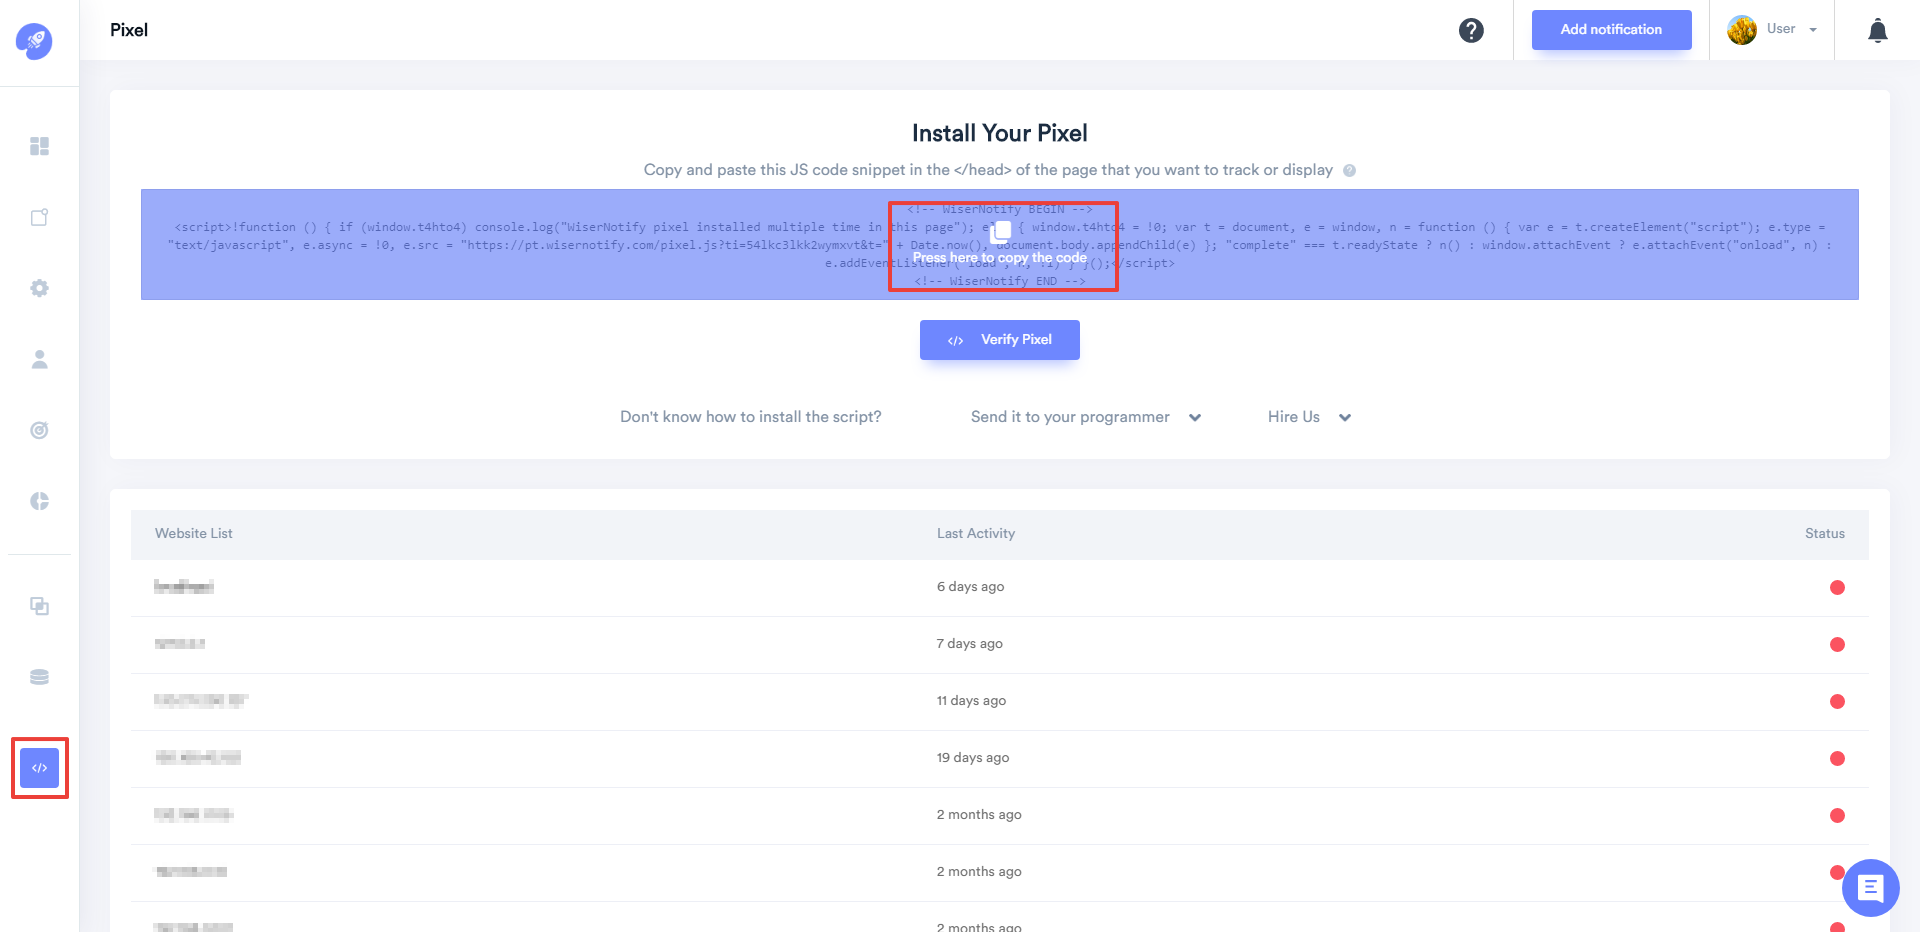Click the 'Install Your Pixel' heading

pyautogui.click(x=1000, y=133)
